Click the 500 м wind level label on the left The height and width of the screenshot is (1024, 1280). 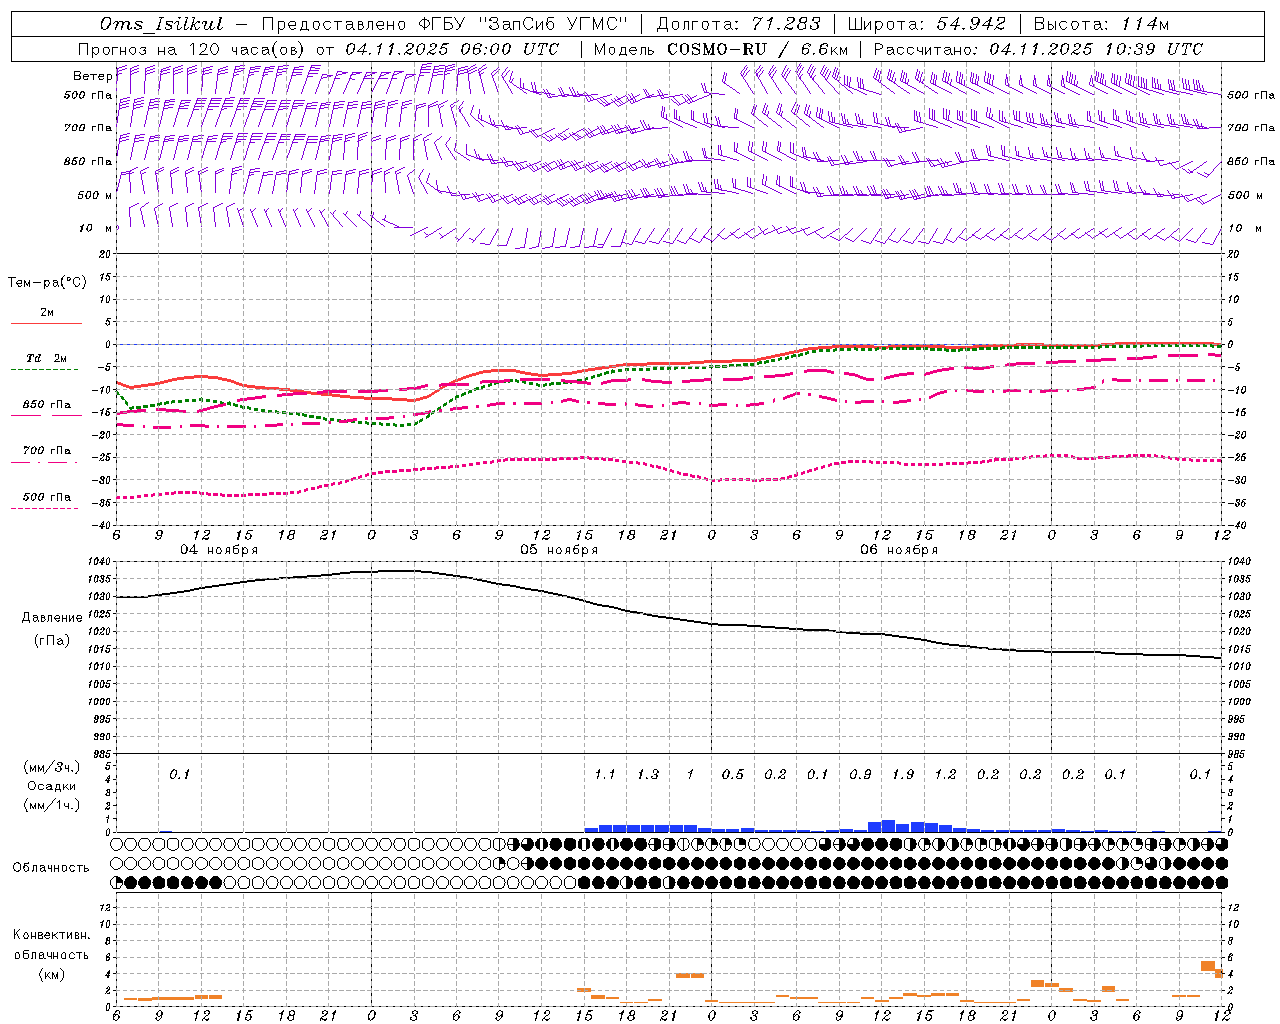point(95,195)
